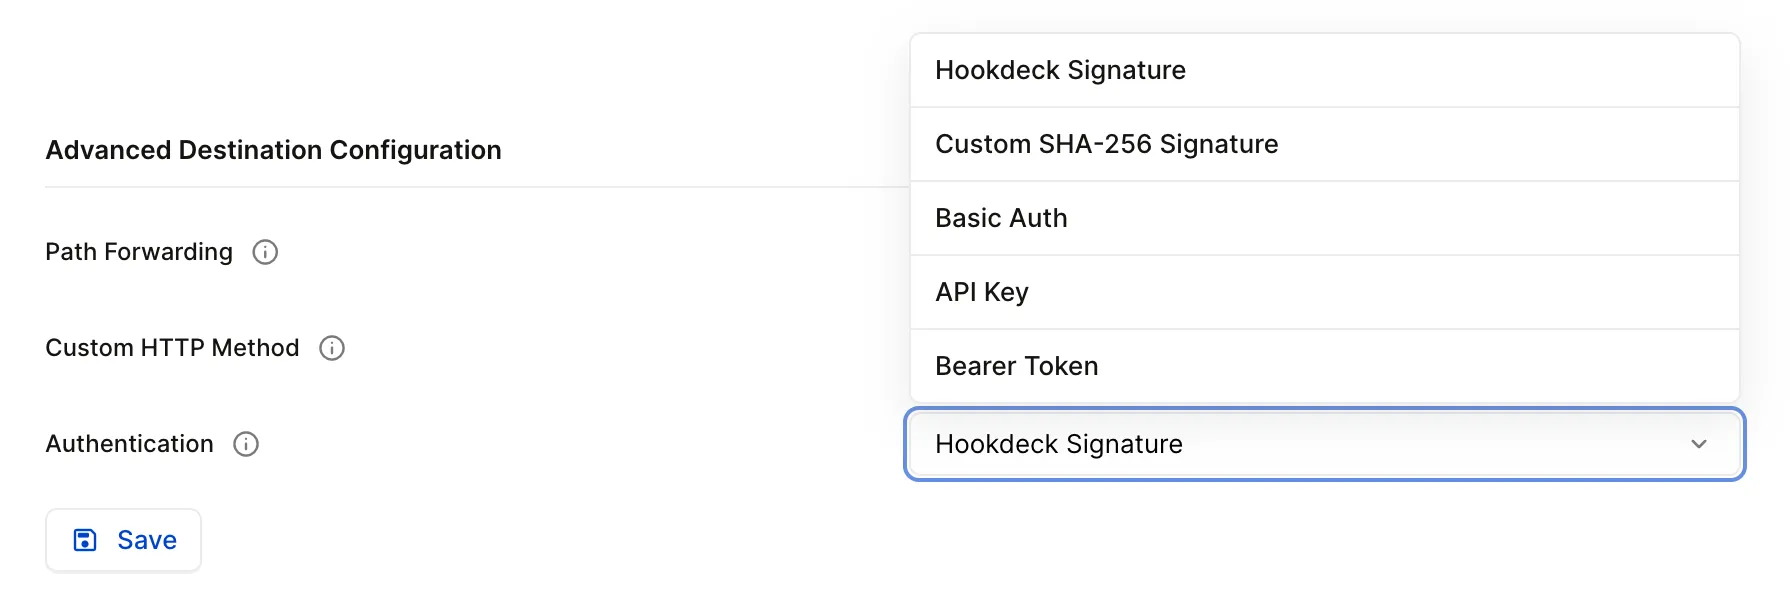Click the chevron on the Authentication selector
The height and width of the screenshot is (600, 1790).
[x=1698, y=444]
